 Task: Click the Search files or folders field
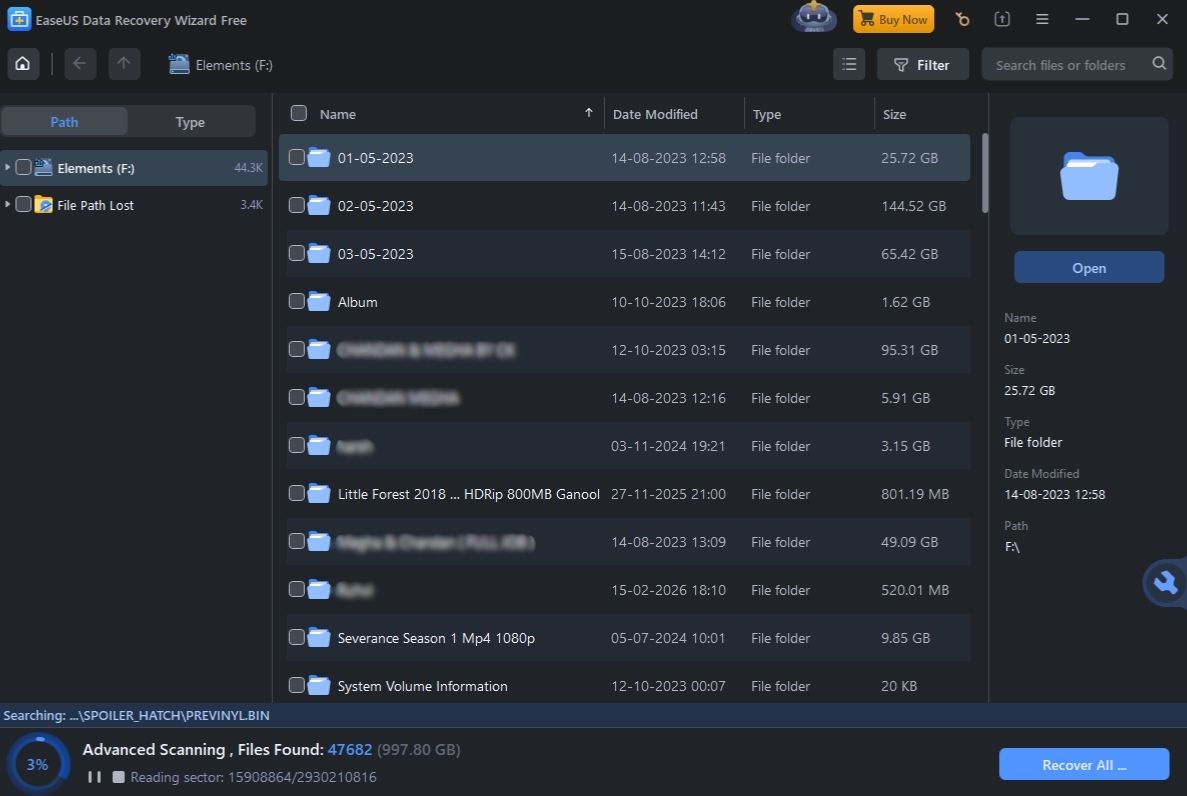pyautogui.click(x=1064, y=65)
